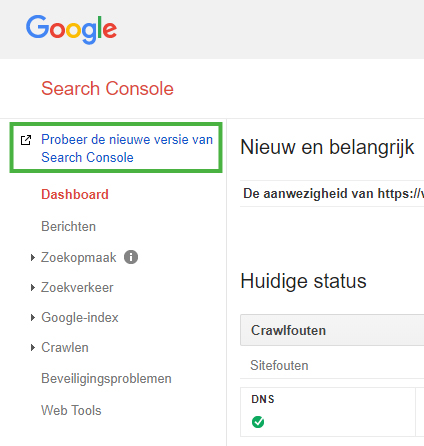Click the info icon next to Zoekopmaak
The image size is (424, 446).
[x=131, y=257]
